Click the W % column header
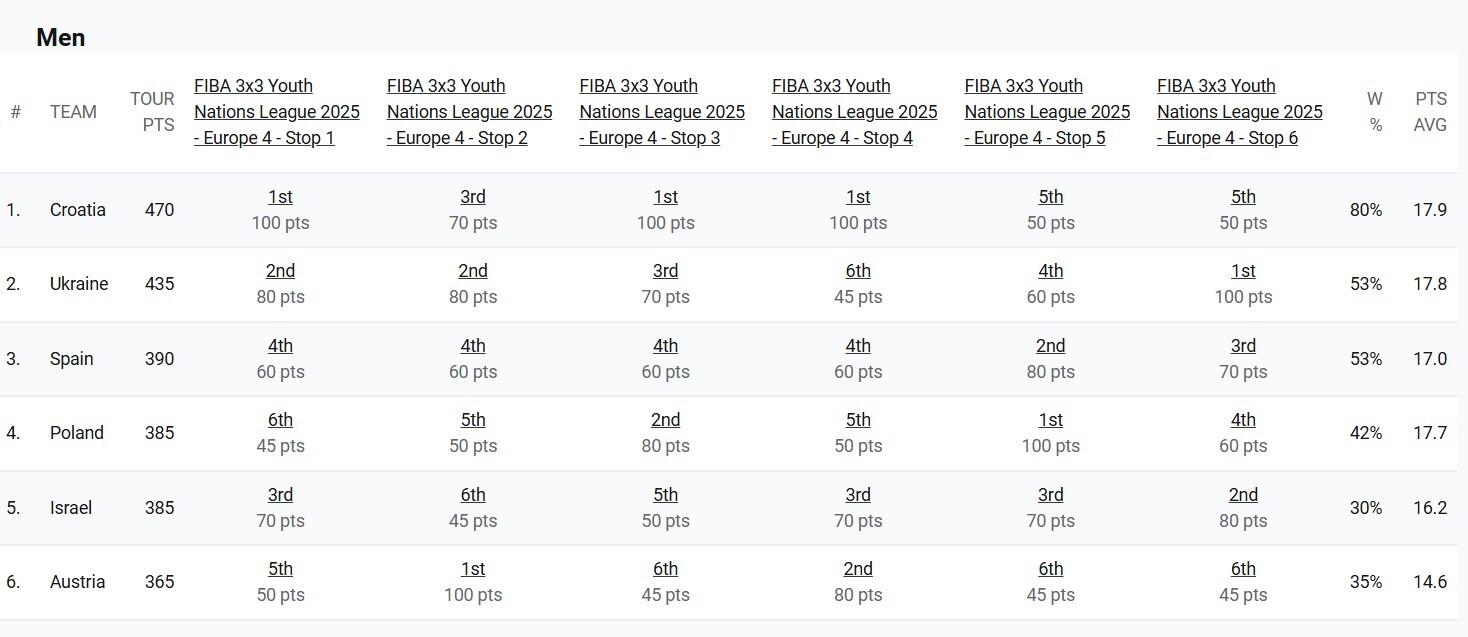Image resolution: width=1468 pixels, height=637 pixels. point(1375,112)
